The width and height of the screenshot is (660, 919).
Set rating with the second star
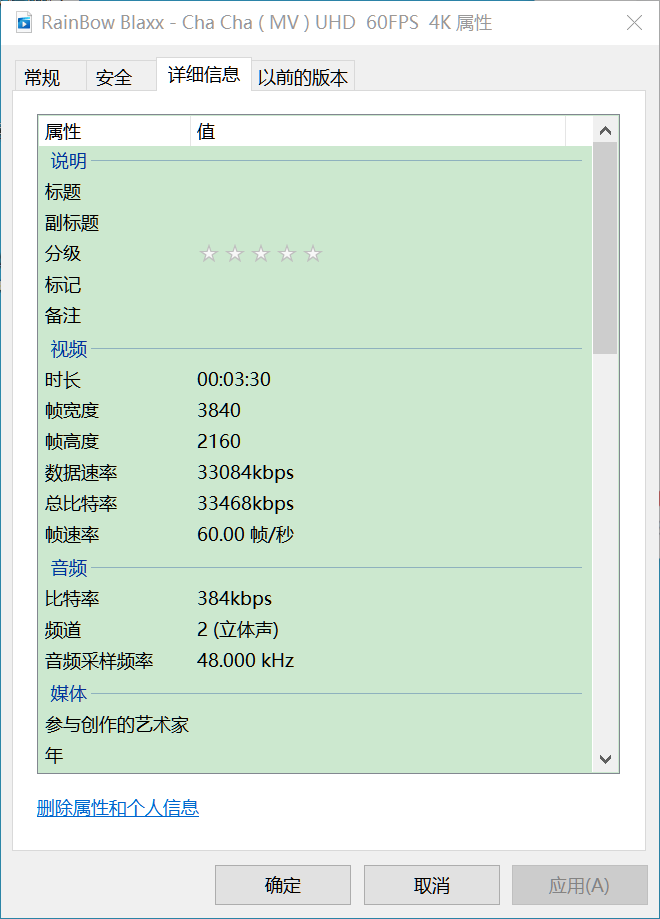tap(235, 254)
